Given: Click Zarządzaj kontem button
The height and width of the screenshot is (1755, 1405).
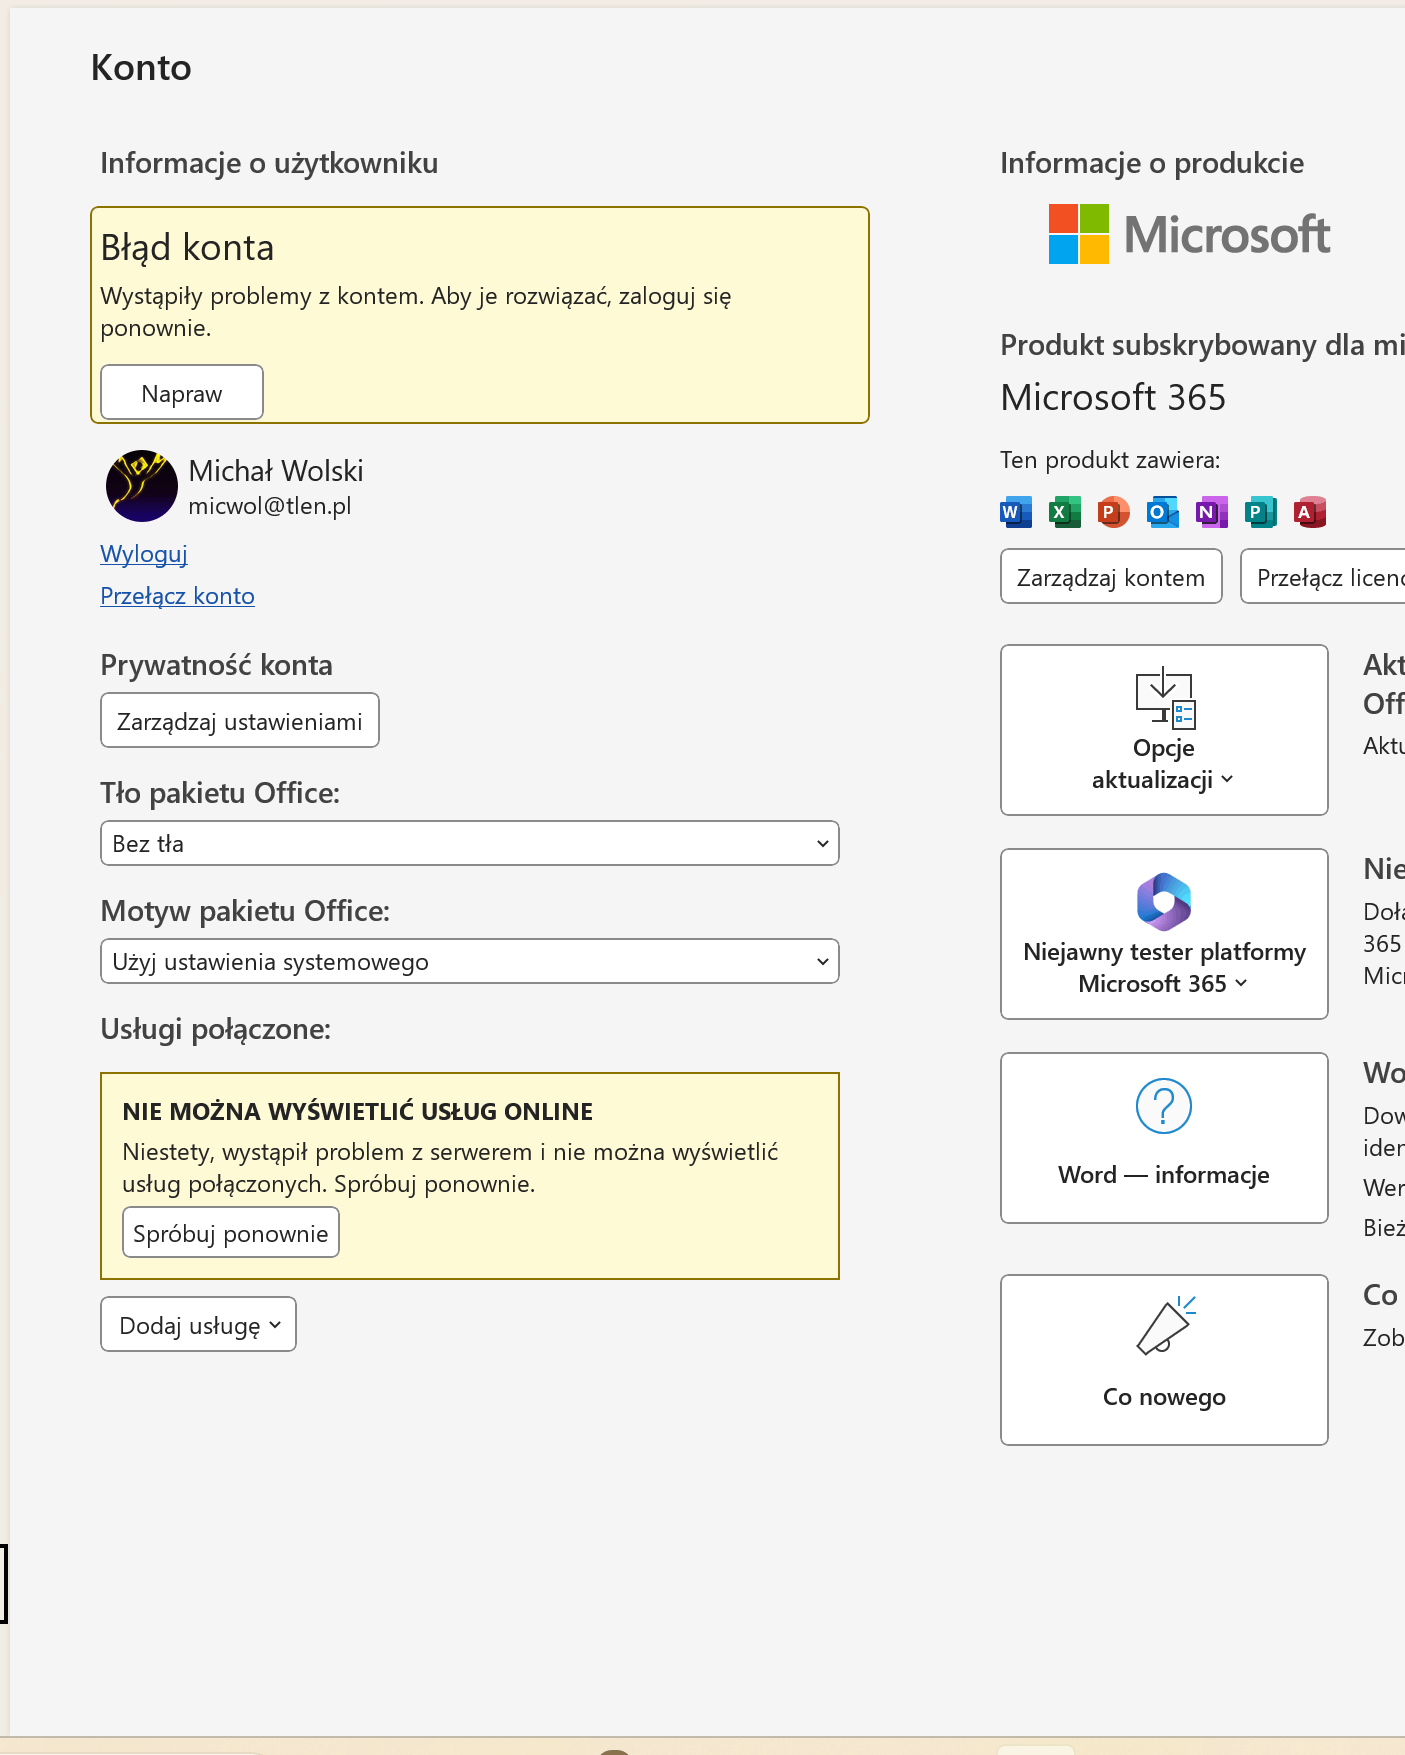Looking at the screenshot, I should [1111, 576].
